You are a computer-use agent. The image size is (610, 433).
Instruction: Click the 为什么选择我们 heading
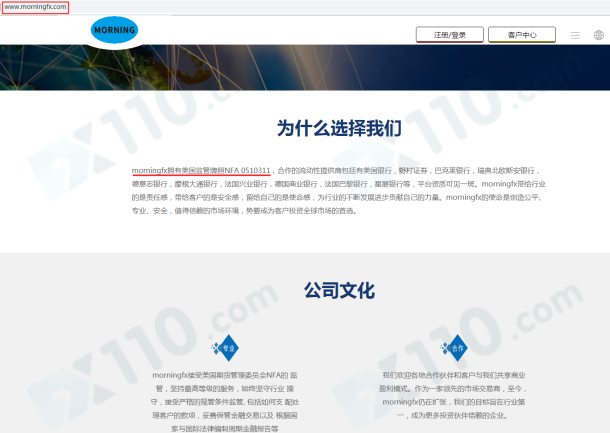[x=339, y=128]
